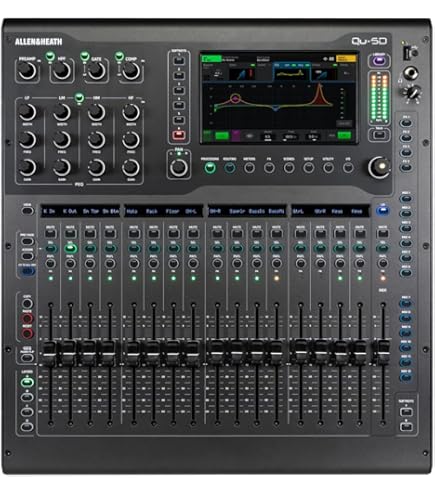Open the METERS screen
The image size is (435, 495).
(x=249, y=168)
